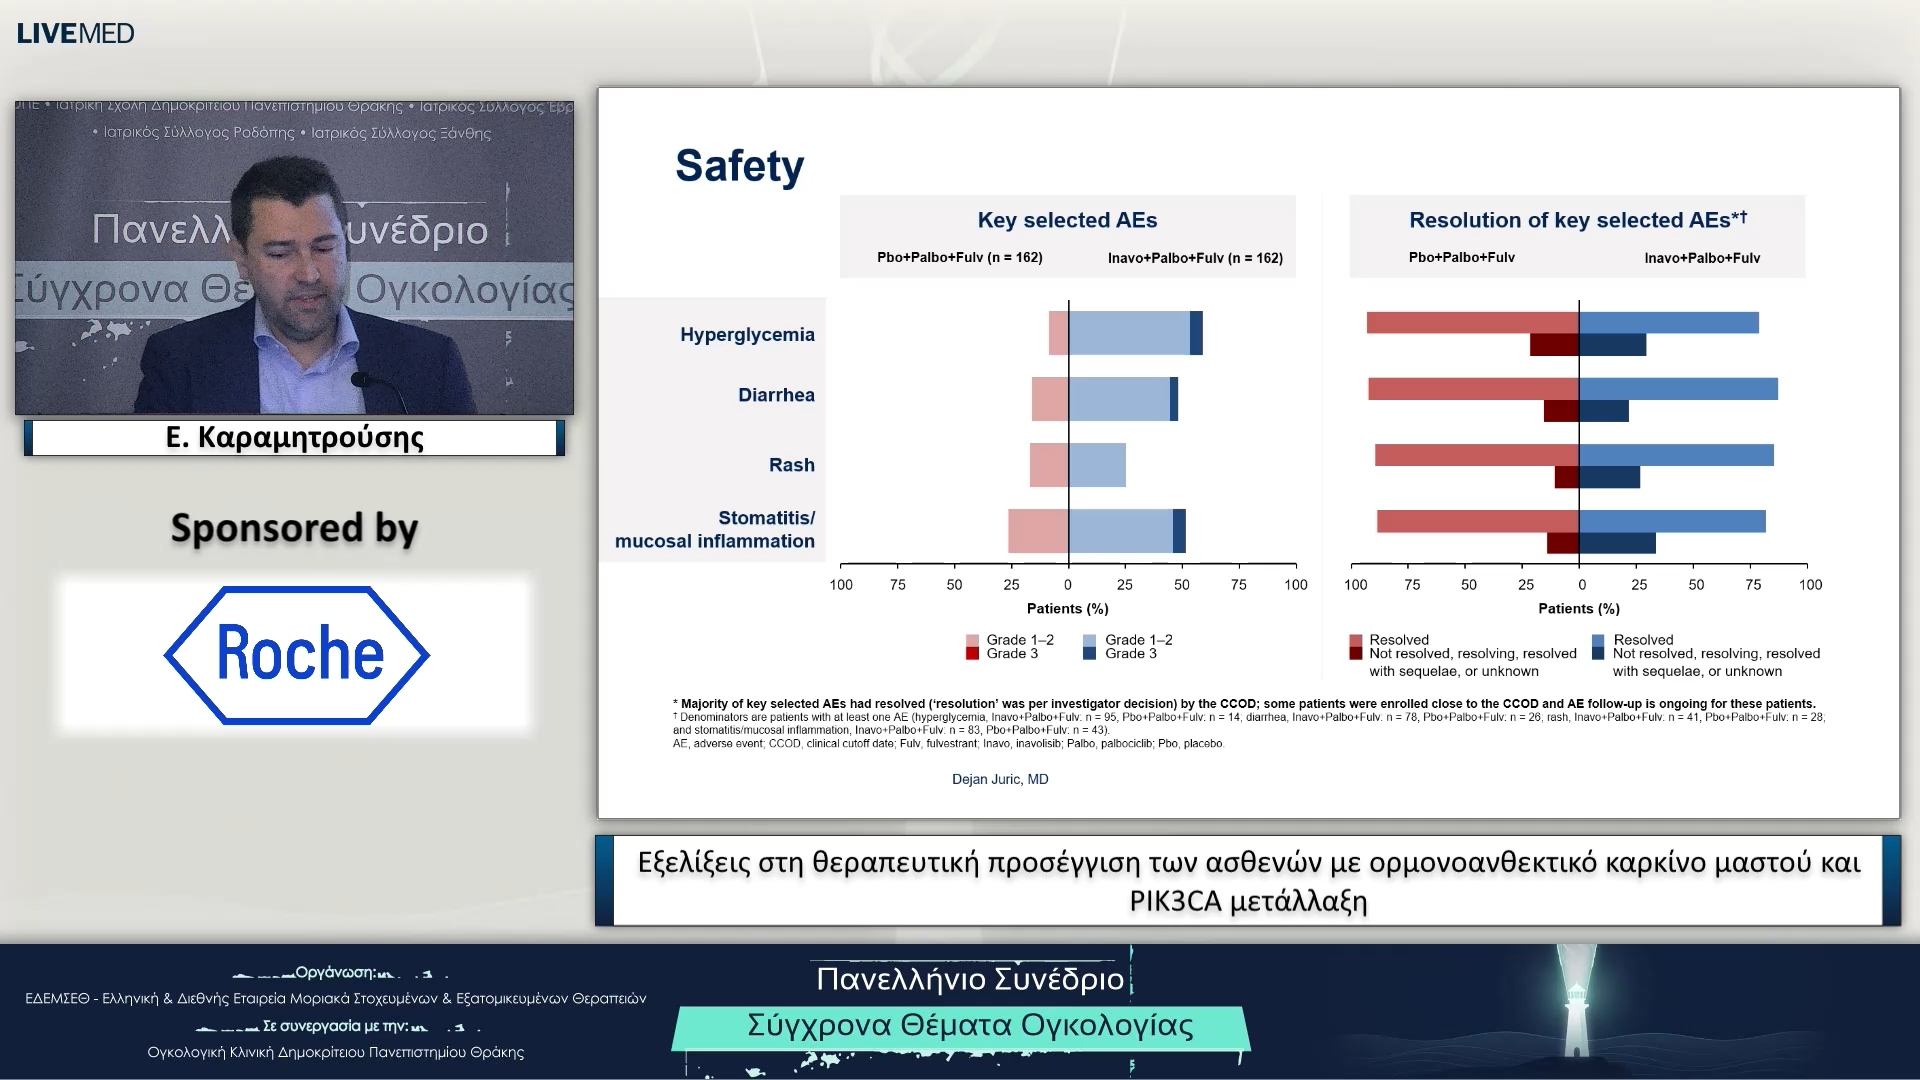The image size is (1920, 1080).
Task: Click the Safety slide title
Action: (739, 166)
